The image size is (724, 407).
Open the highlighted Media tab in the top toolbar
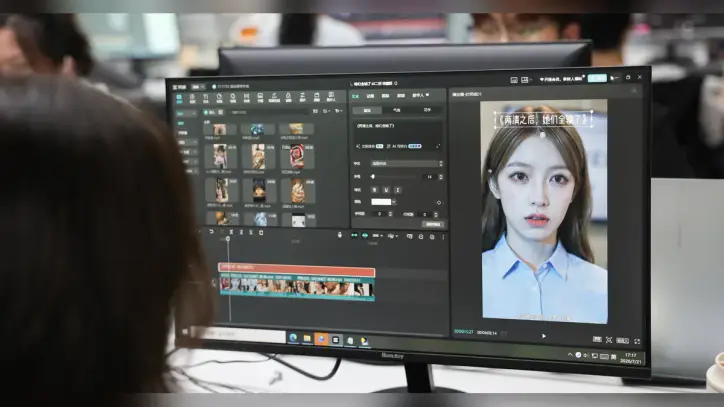(179, 98)
